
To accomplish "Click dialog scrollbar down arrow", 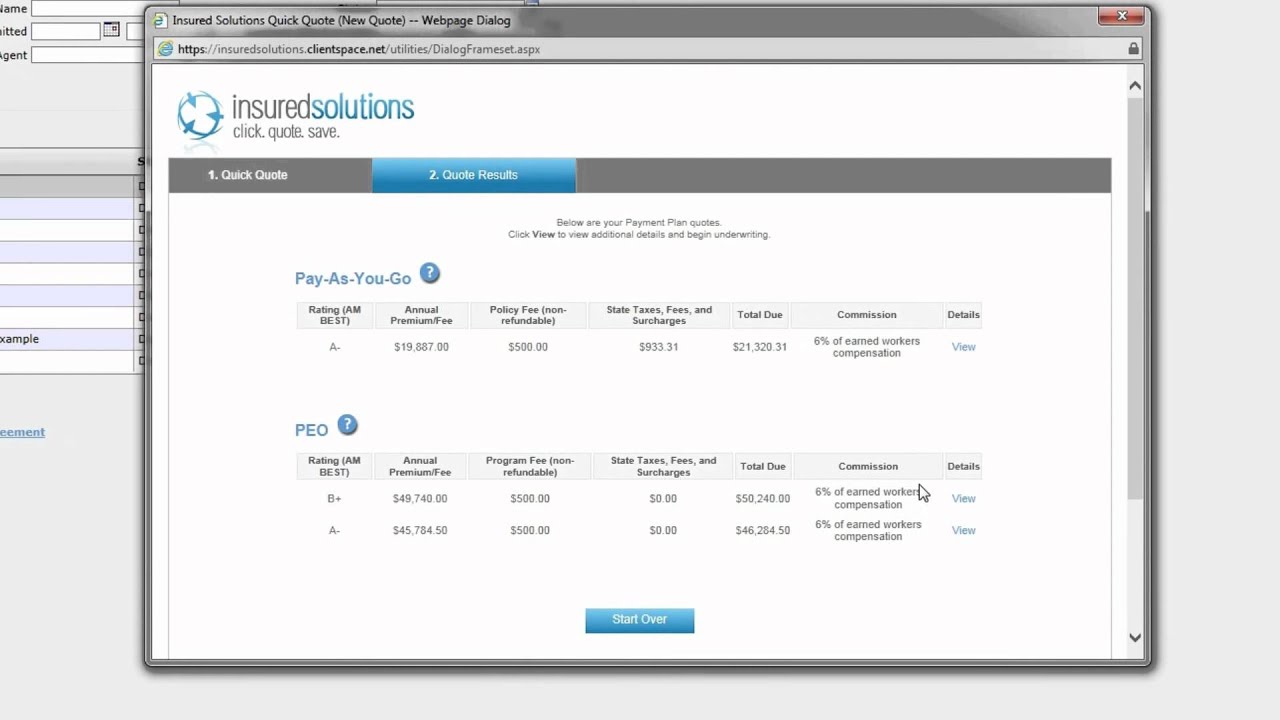I will pyautogui.click(x=1135, y=637).
